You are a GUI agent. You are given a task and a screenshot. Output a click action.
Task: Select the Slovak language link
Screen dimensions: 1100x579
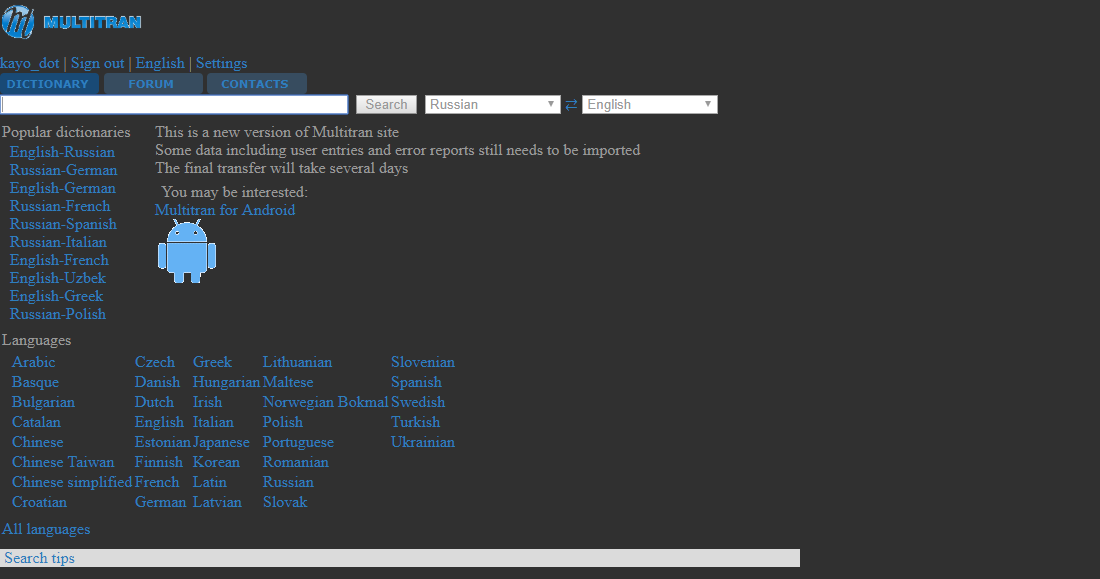pyautogui.click(x=285, y=503)
